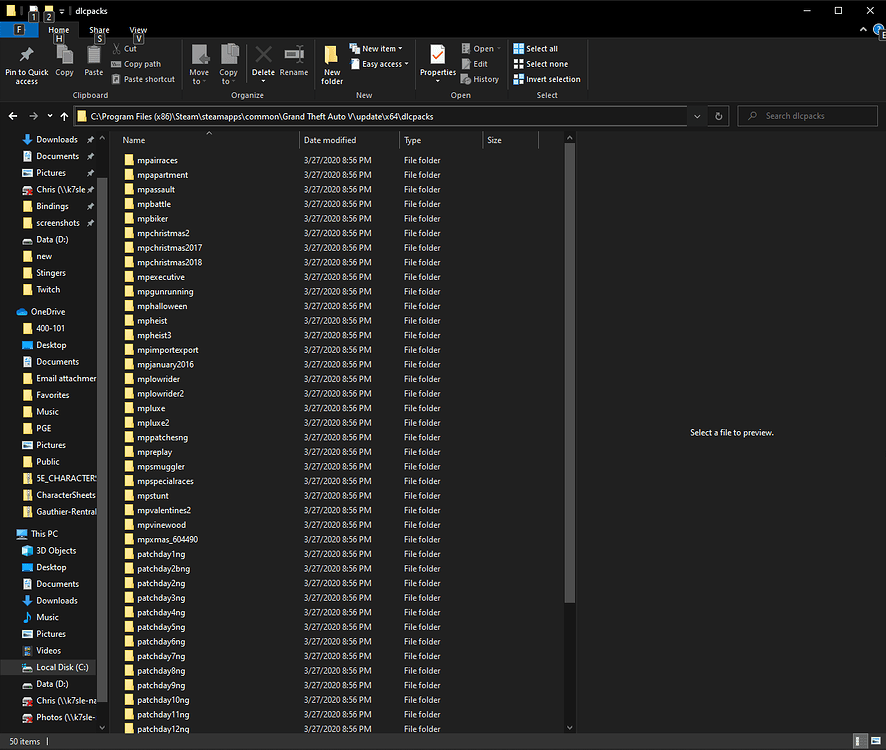Switch to the Share ribbon tab
Image resolution: width=886 pixels, height=750 pixels.
click(x=98, y=29)
